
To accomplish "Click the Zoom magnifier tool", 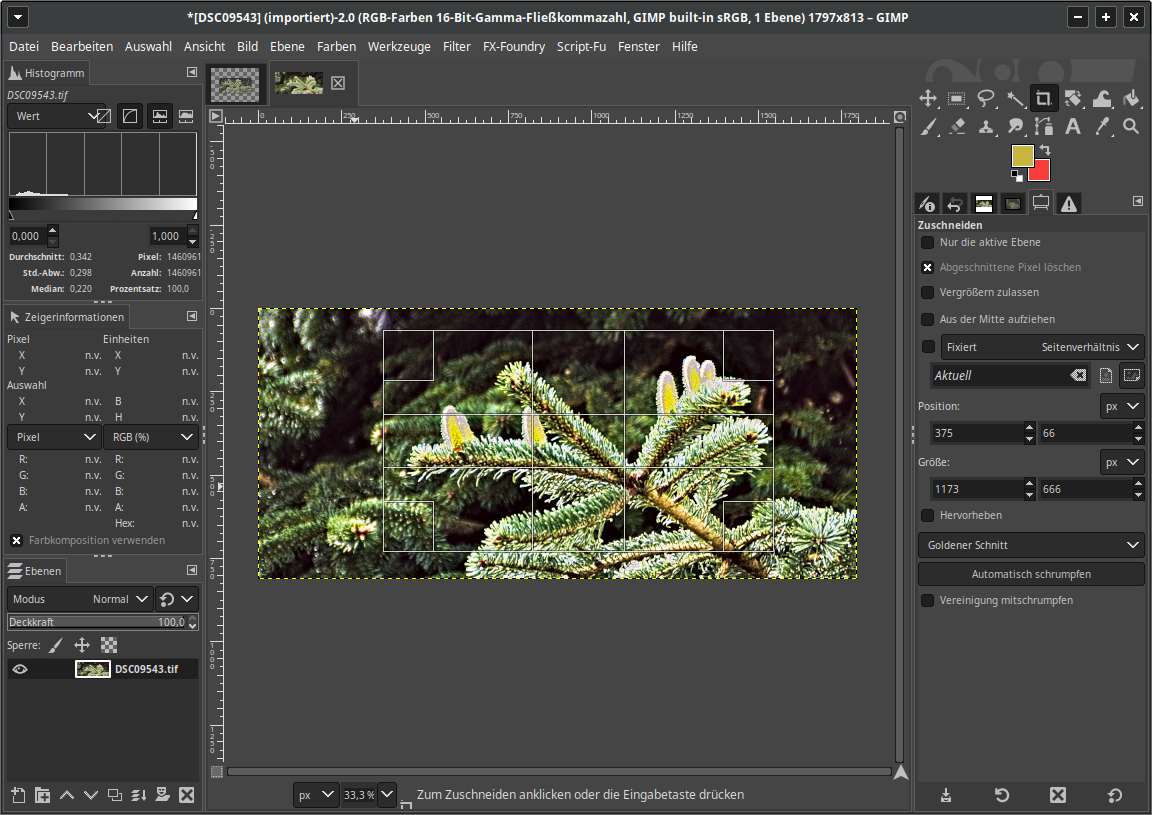I will coord(1131,127).
